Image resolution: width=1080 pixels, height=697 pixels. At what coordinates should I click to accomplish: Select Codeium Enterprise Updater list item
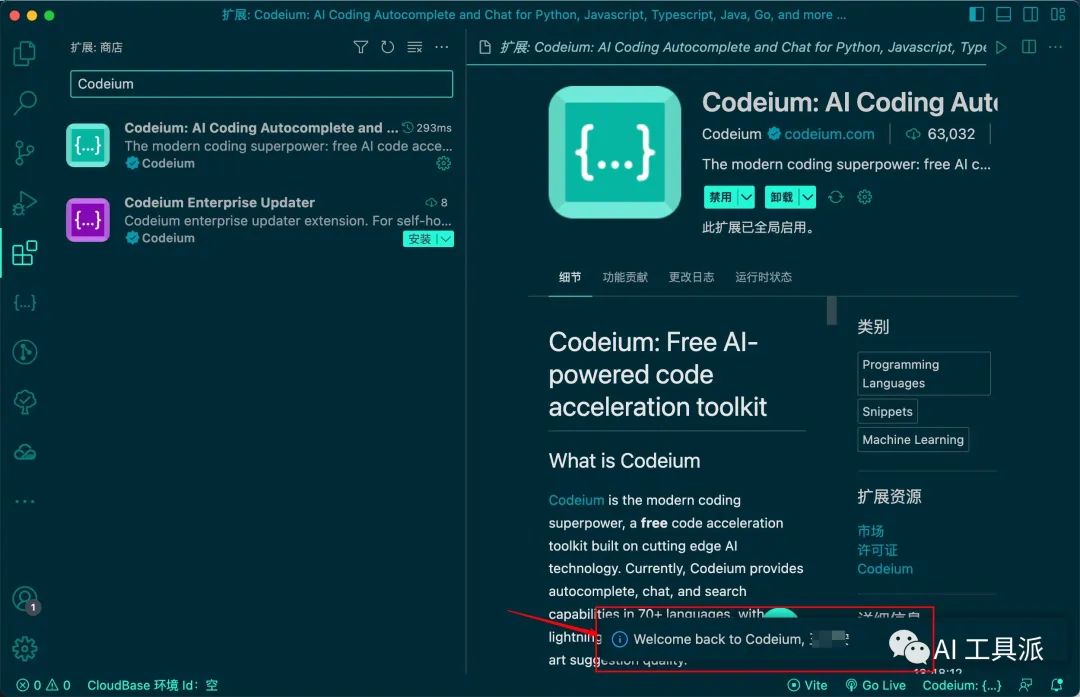click(260, 220)
